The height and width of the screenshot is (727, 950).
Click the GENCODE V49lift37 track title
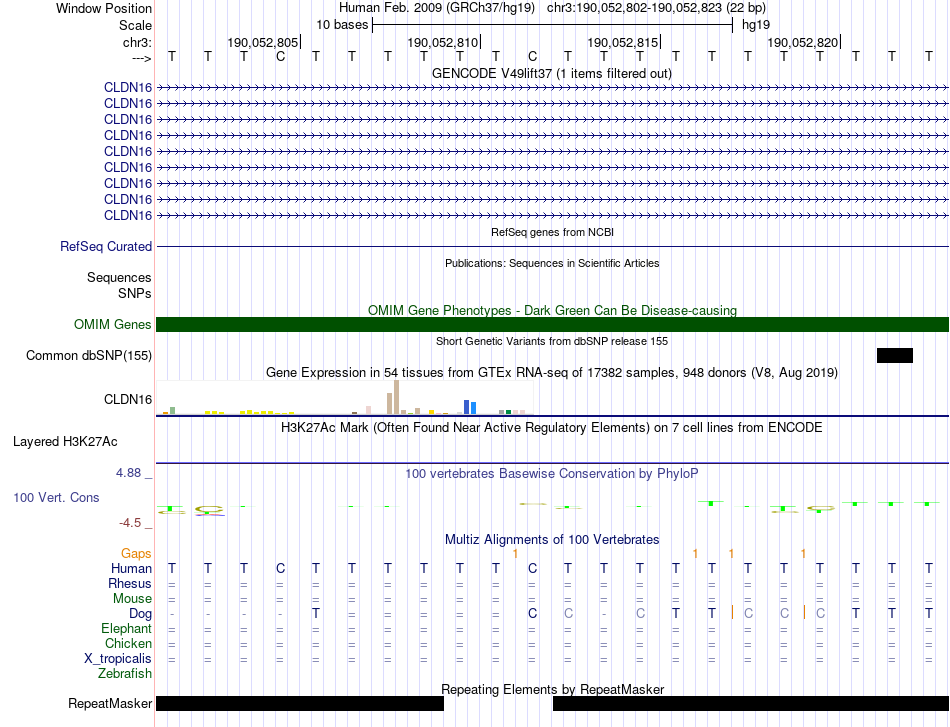[x=551, y=73]
